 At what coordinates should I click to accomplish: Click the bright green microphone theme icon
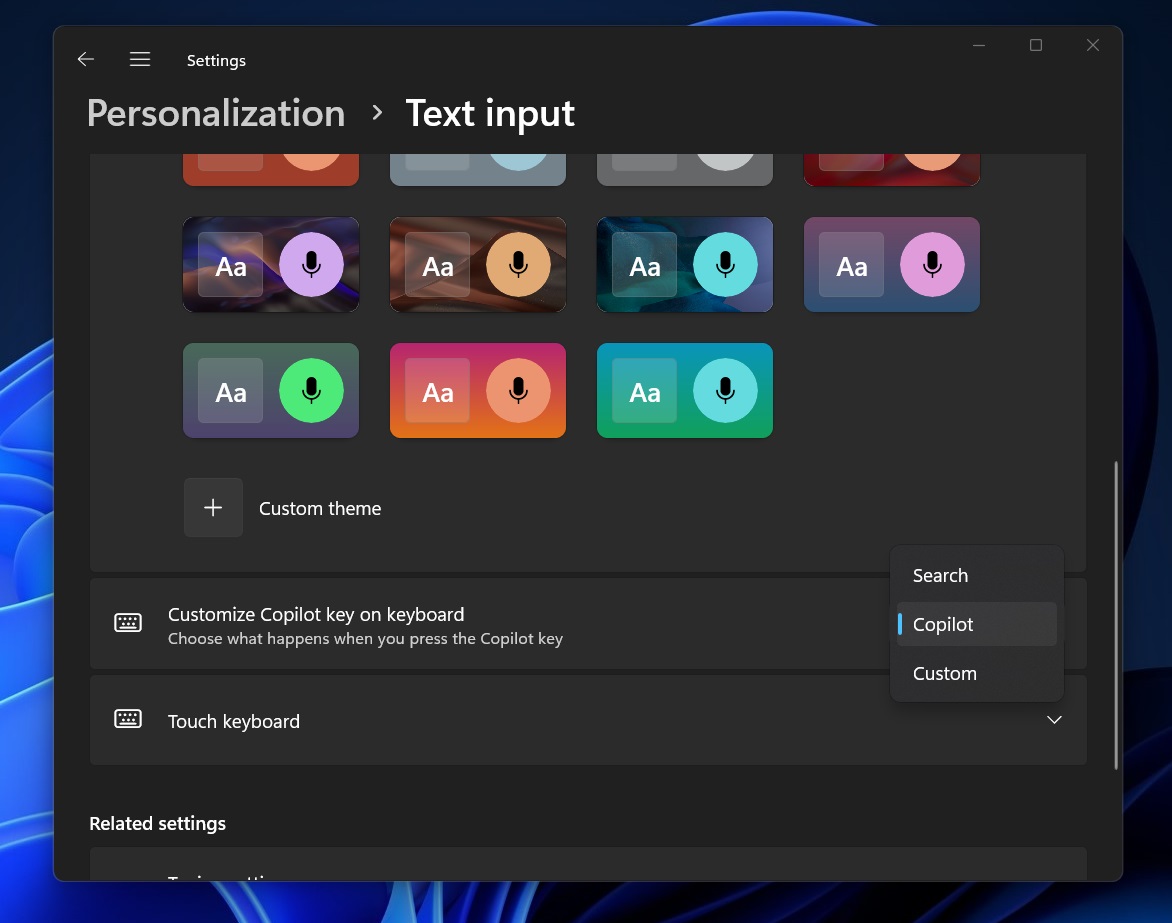(x=311, y=391)
